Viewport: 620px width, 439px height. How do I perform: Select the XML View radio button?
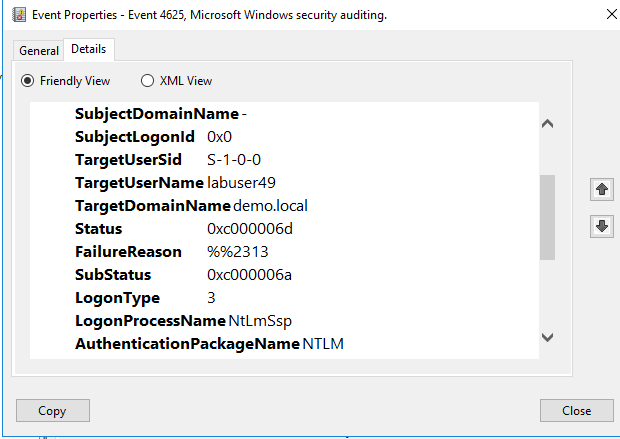147,81
